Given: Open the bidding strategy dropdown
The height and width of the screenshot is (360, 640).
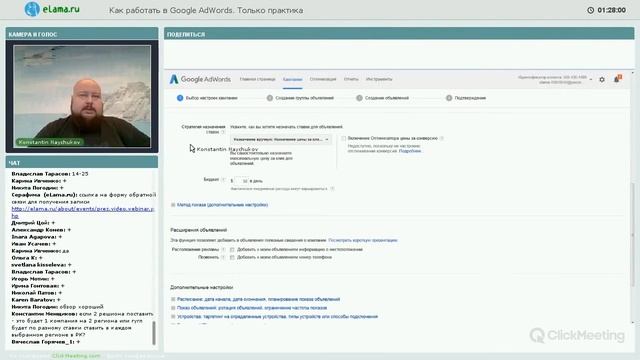Looking at the screenshot, I should [x=281, y=140].
